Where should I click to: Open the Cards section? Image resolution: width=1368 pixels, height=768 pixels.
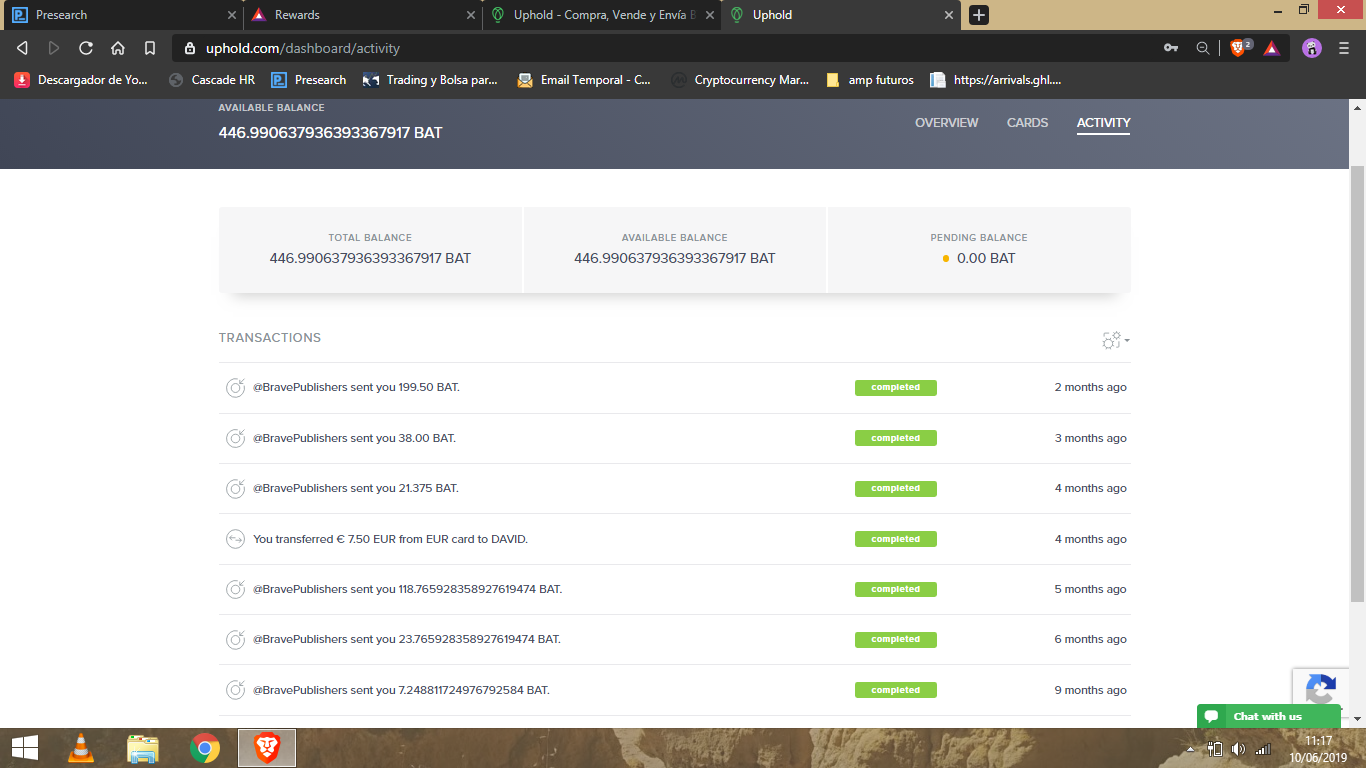1027,123
